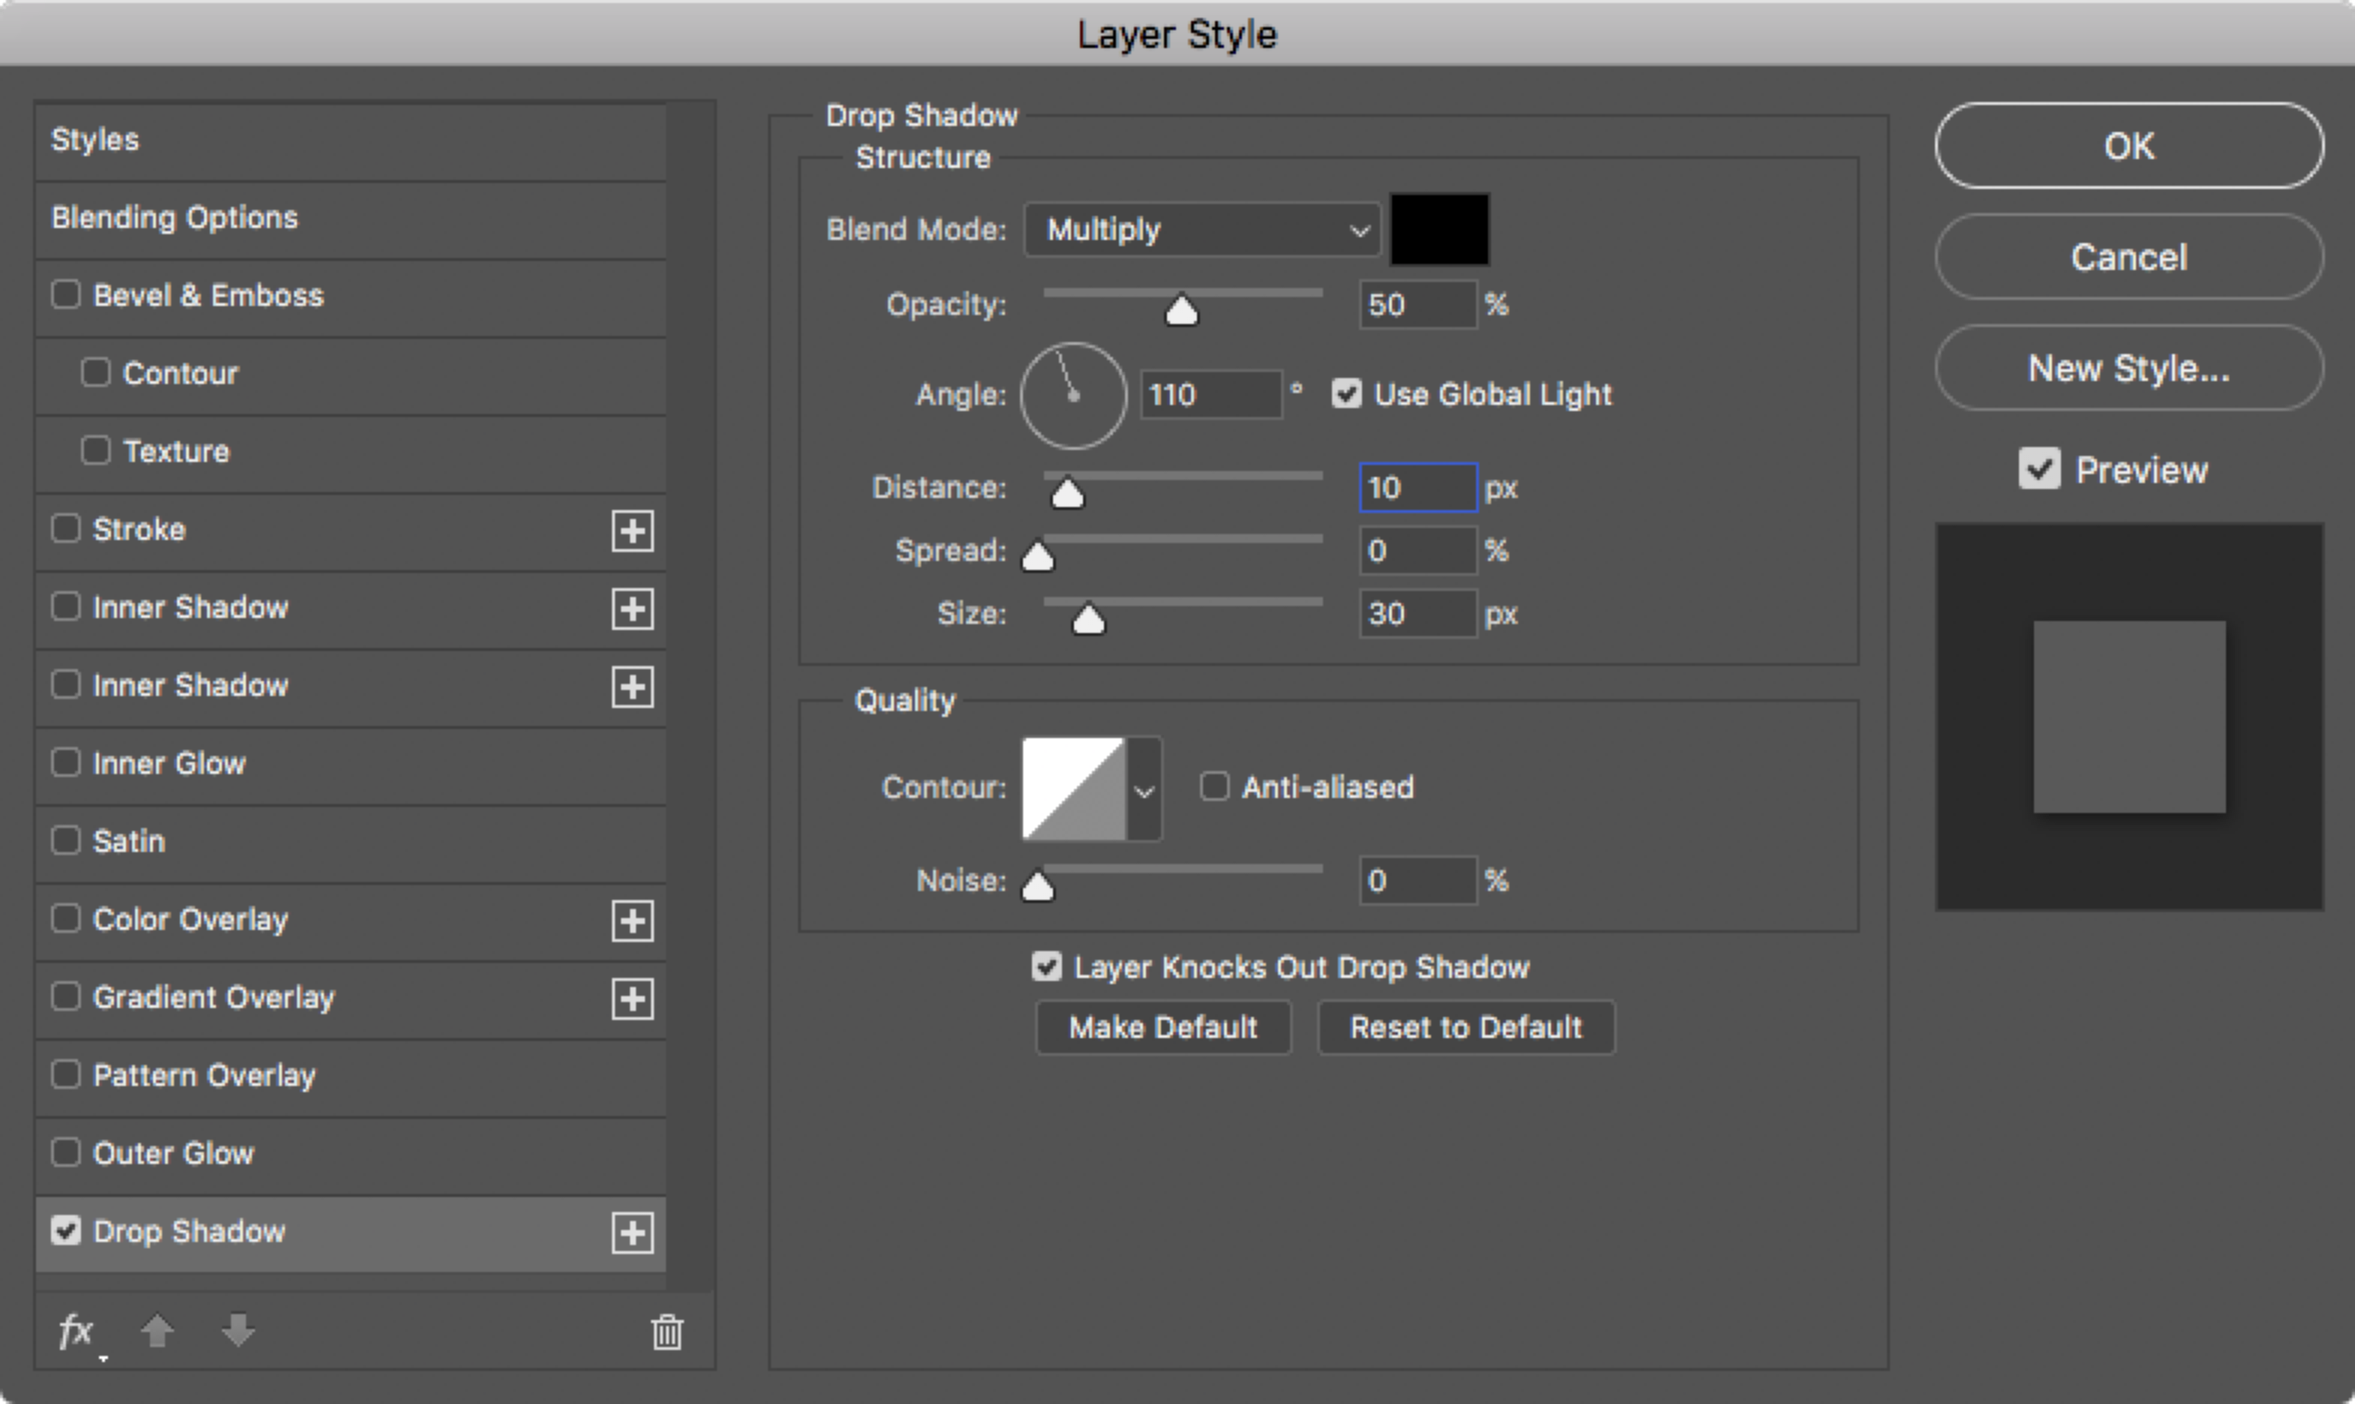
Task: Open Blending Options section
Action: click(x=350, y=218)
